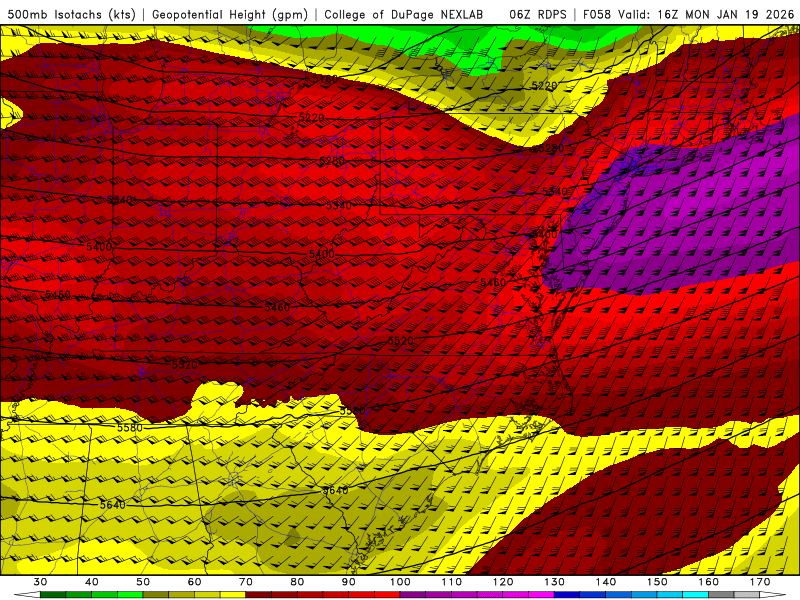This screenshot has width=800, height=600.
Task: Click the 40 knot legend label
Action: click(92, 582)
